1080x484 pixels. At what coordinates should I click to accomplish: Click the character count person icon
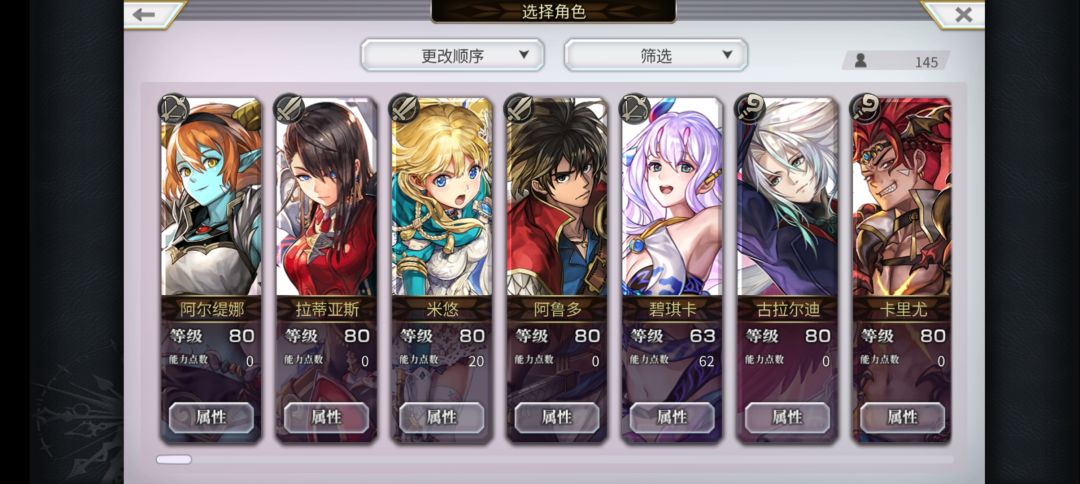[x=860, y=61]
